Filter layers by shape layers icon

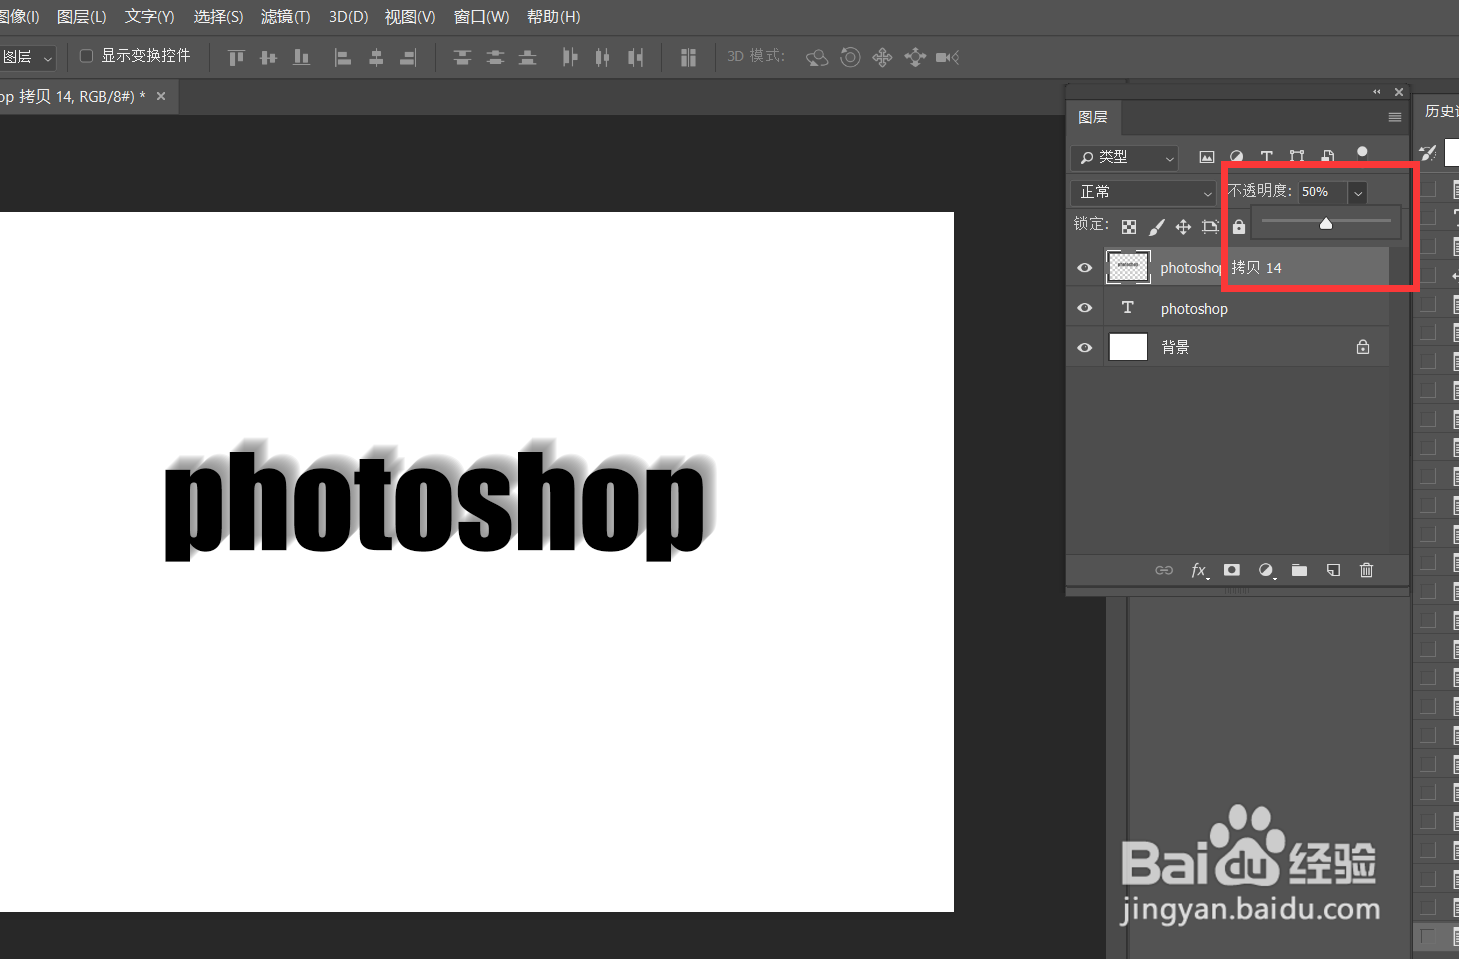pyautogui.click(x=1297, y=157)
